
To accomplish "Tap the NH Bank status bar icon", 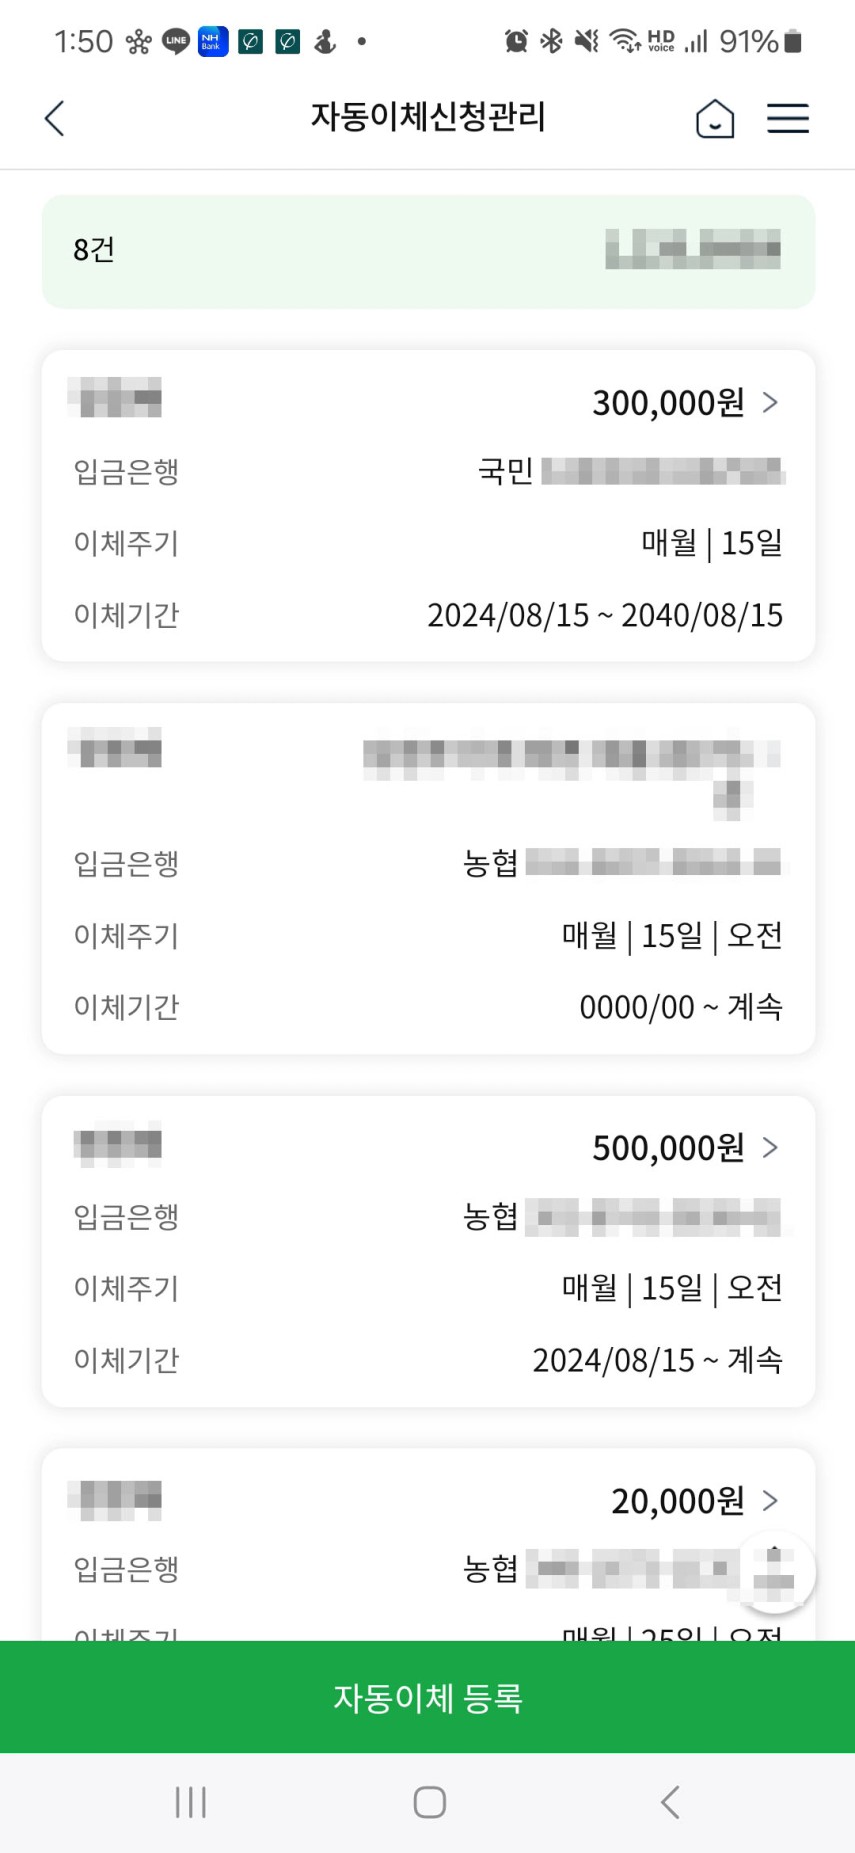I will tap(213, 41).
